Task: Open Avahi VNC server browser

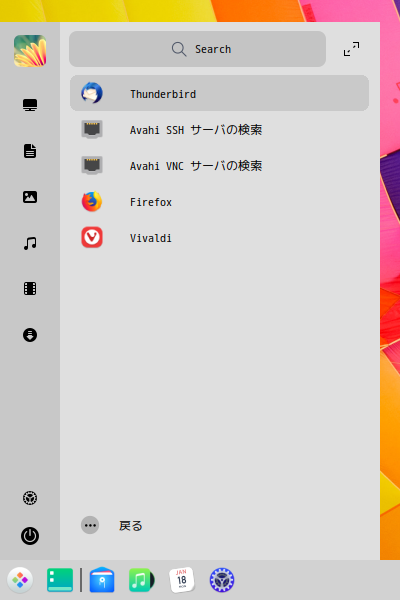Action: click(219, 166)
